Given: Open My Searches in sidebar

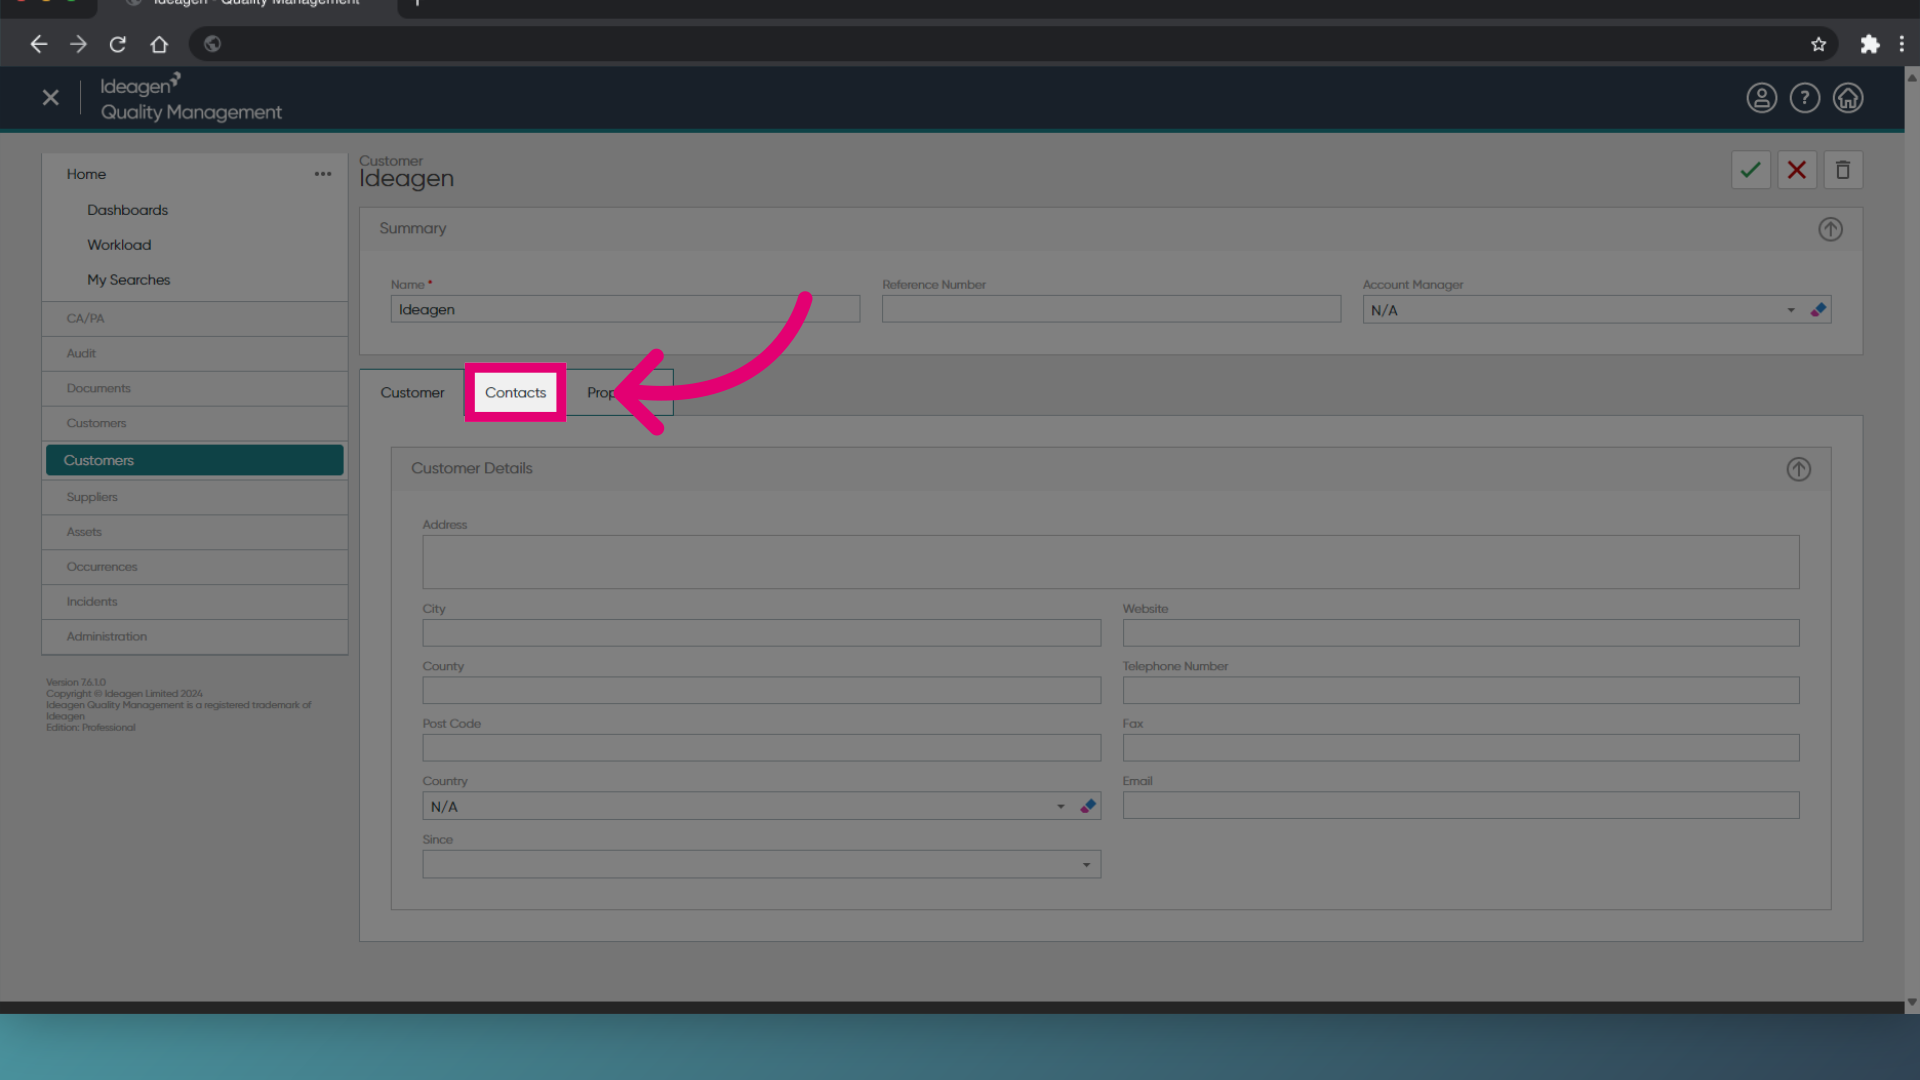Looking at the screenshot, I should pyautogui.click(x=128, y=280).
